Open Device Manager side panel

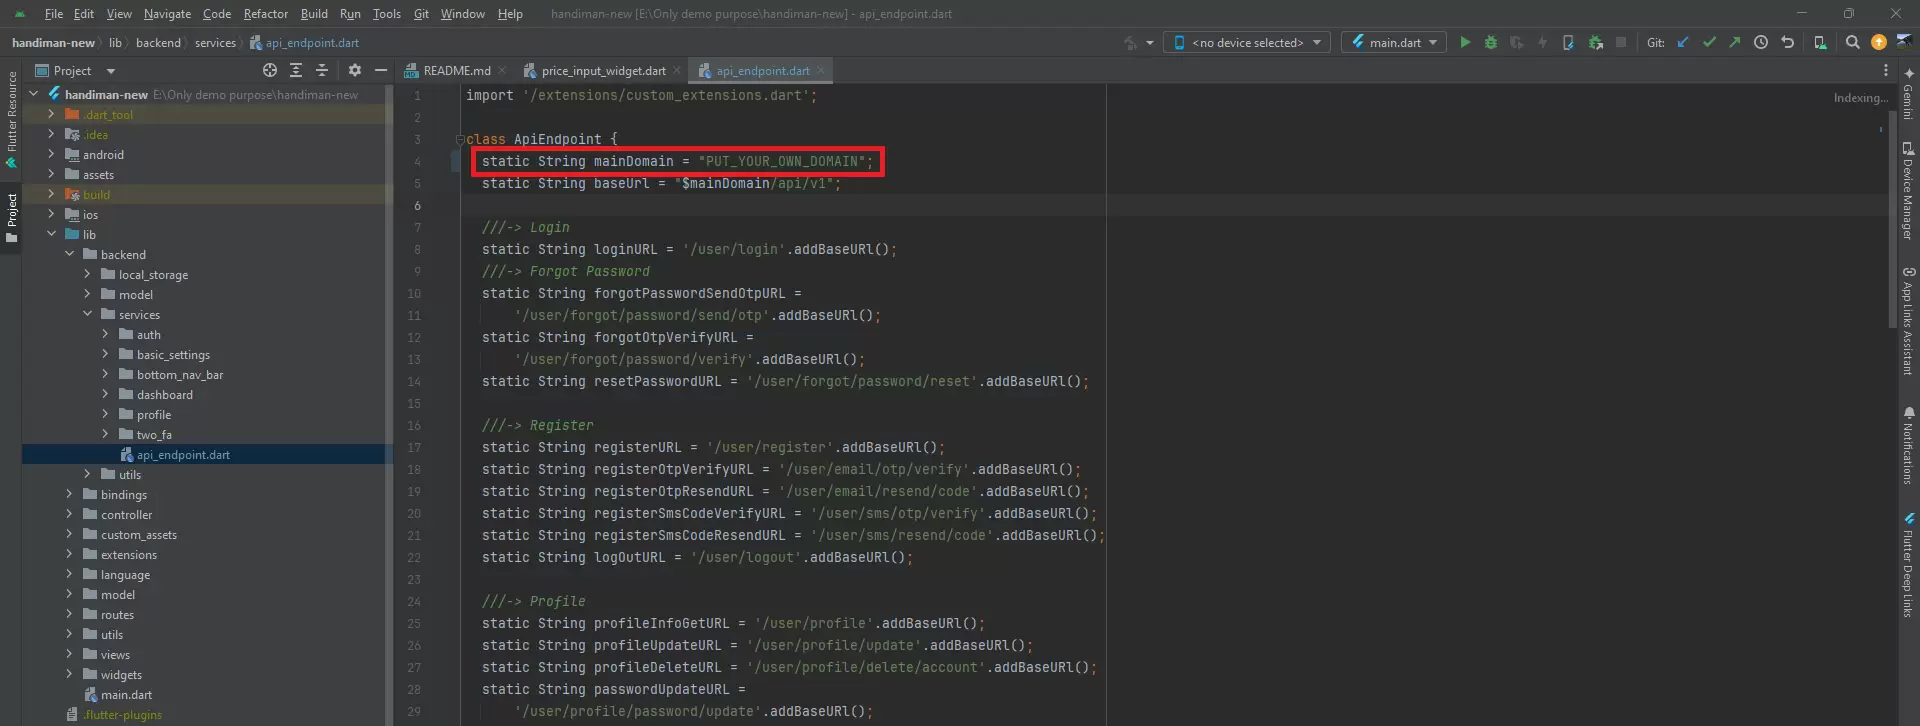point(1908,191)
